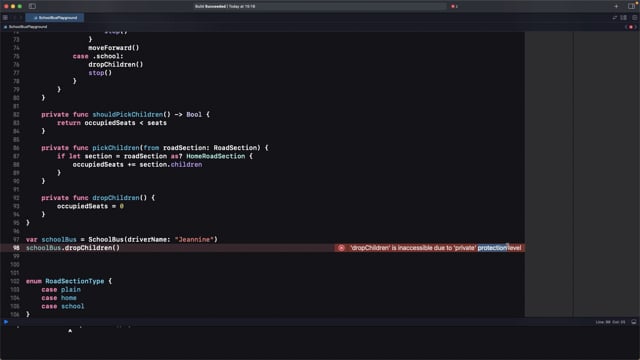Screen dimensions: 640x360
Task: Click 'case plain' in the enum
Action: tap(61, 289)
